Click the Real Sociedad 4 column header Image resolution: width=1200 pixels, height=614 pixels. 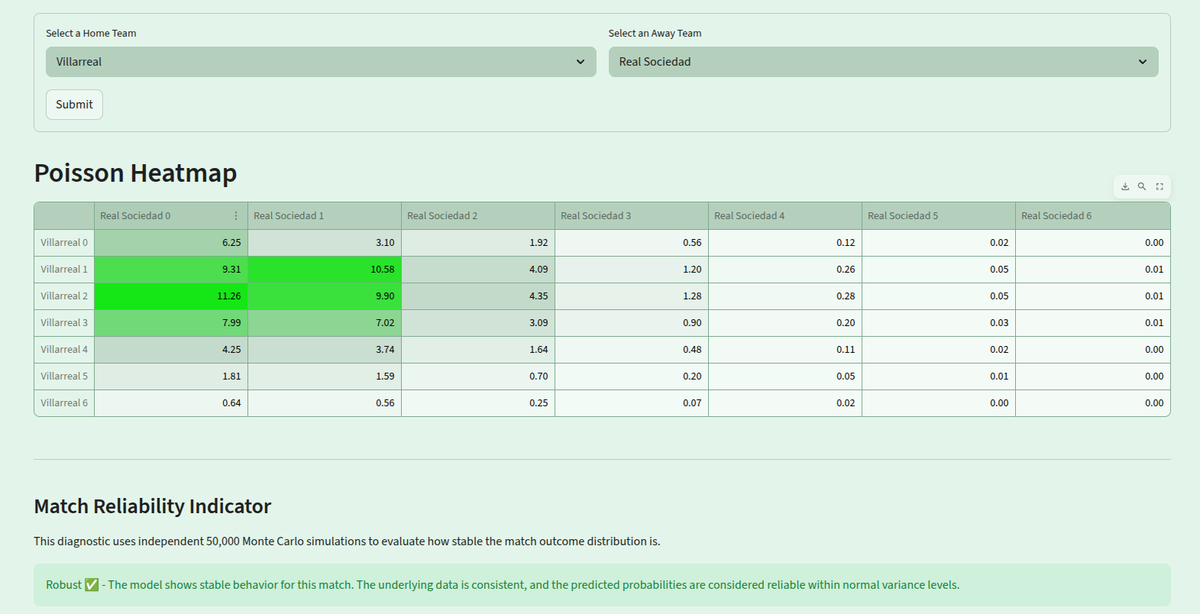point(785,216)
